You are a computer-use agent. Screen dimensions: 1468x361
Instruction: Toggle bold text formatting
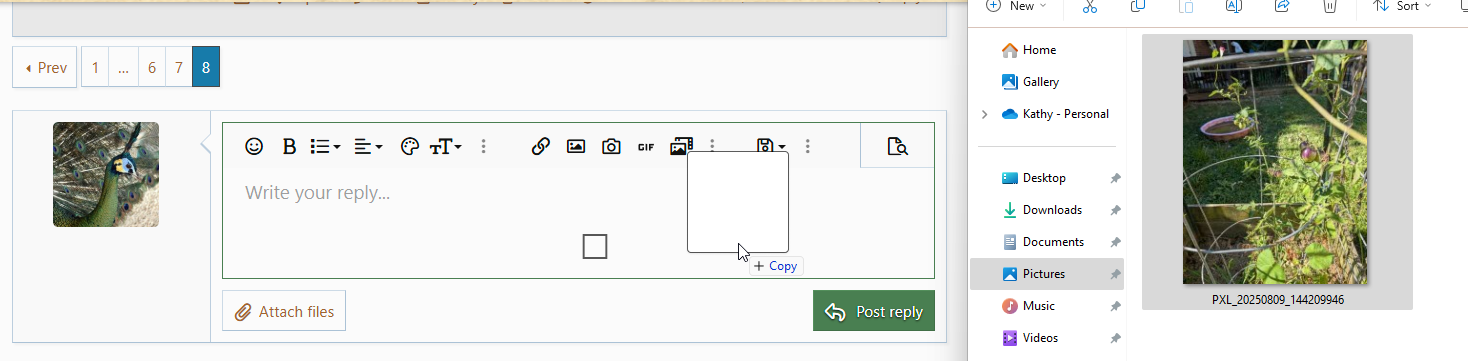click(x=289, y=146)
